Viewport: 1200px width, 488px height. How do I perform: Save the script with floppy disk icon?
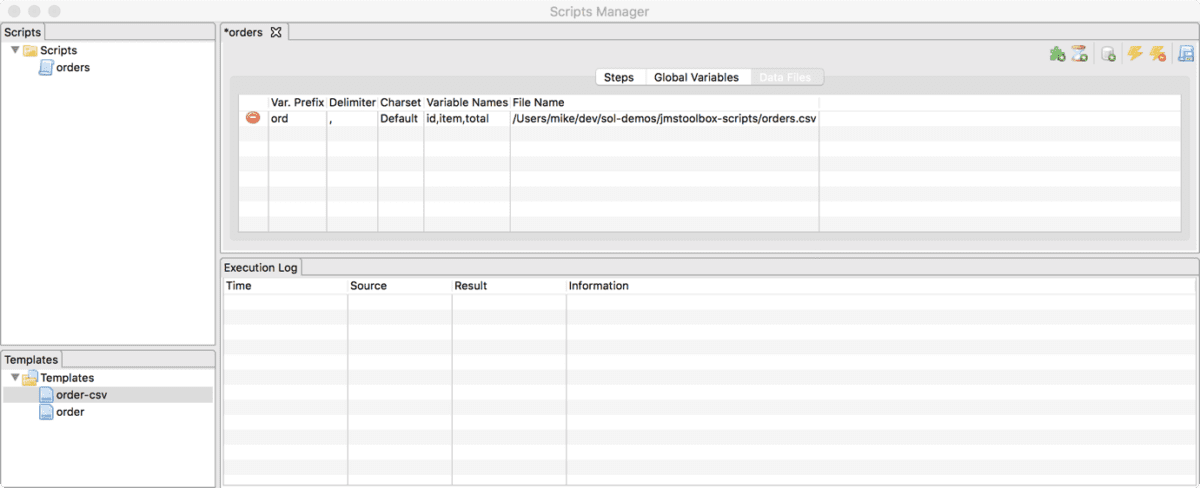(x=1186, y=54)
